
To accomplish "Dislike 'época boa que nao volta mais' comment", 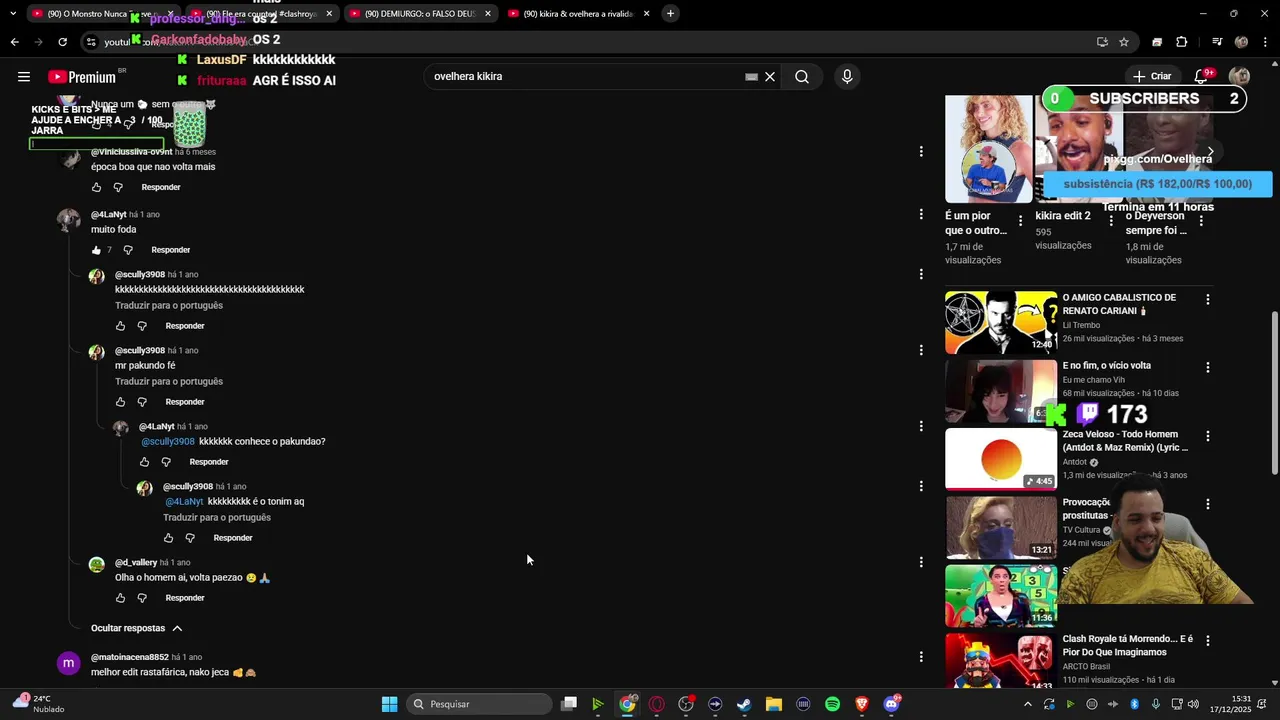I will click(x=118, y=187).
